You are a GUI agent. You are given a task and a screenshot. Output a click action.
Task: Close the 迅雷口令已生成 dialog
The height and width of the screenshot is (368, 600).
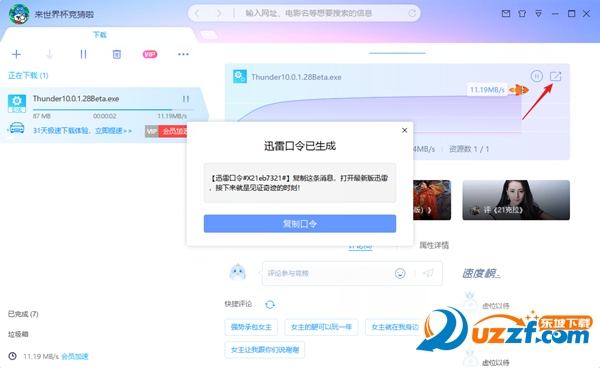coord(404,130)
